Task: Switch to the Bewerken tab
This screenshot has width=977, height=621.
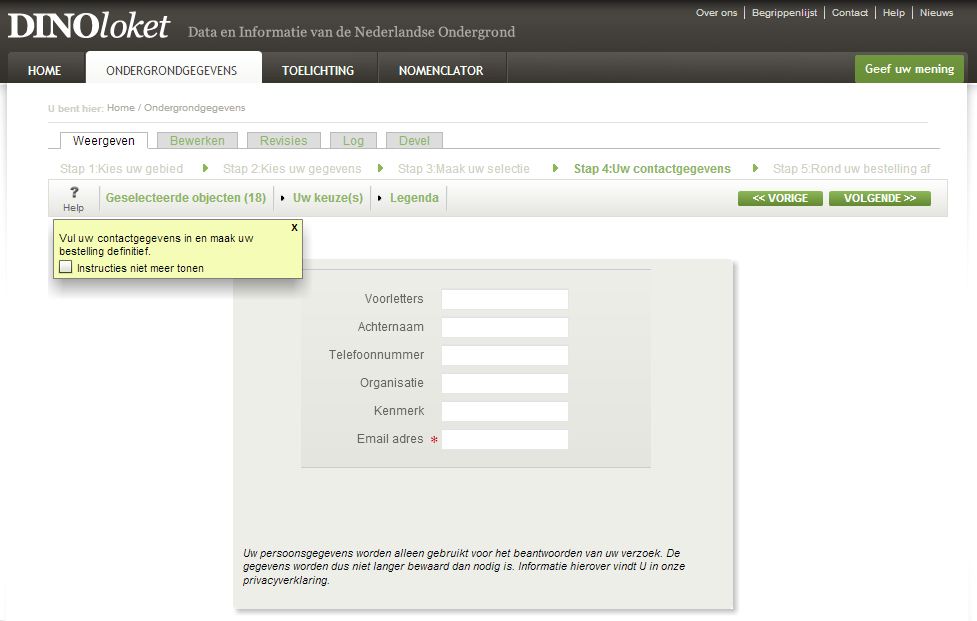Action: [197, 141]
